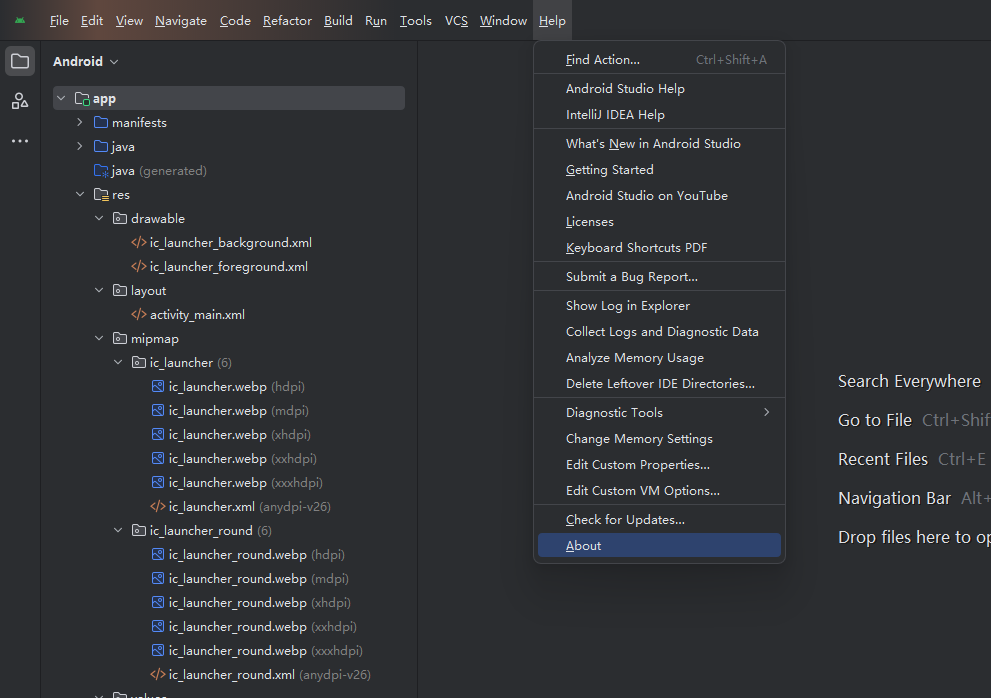Image resolution: width=991 pixels, height=698 pixels.
Task: Choose Delete Leftover IDE Directories...
Action: [x=659, y=384]
